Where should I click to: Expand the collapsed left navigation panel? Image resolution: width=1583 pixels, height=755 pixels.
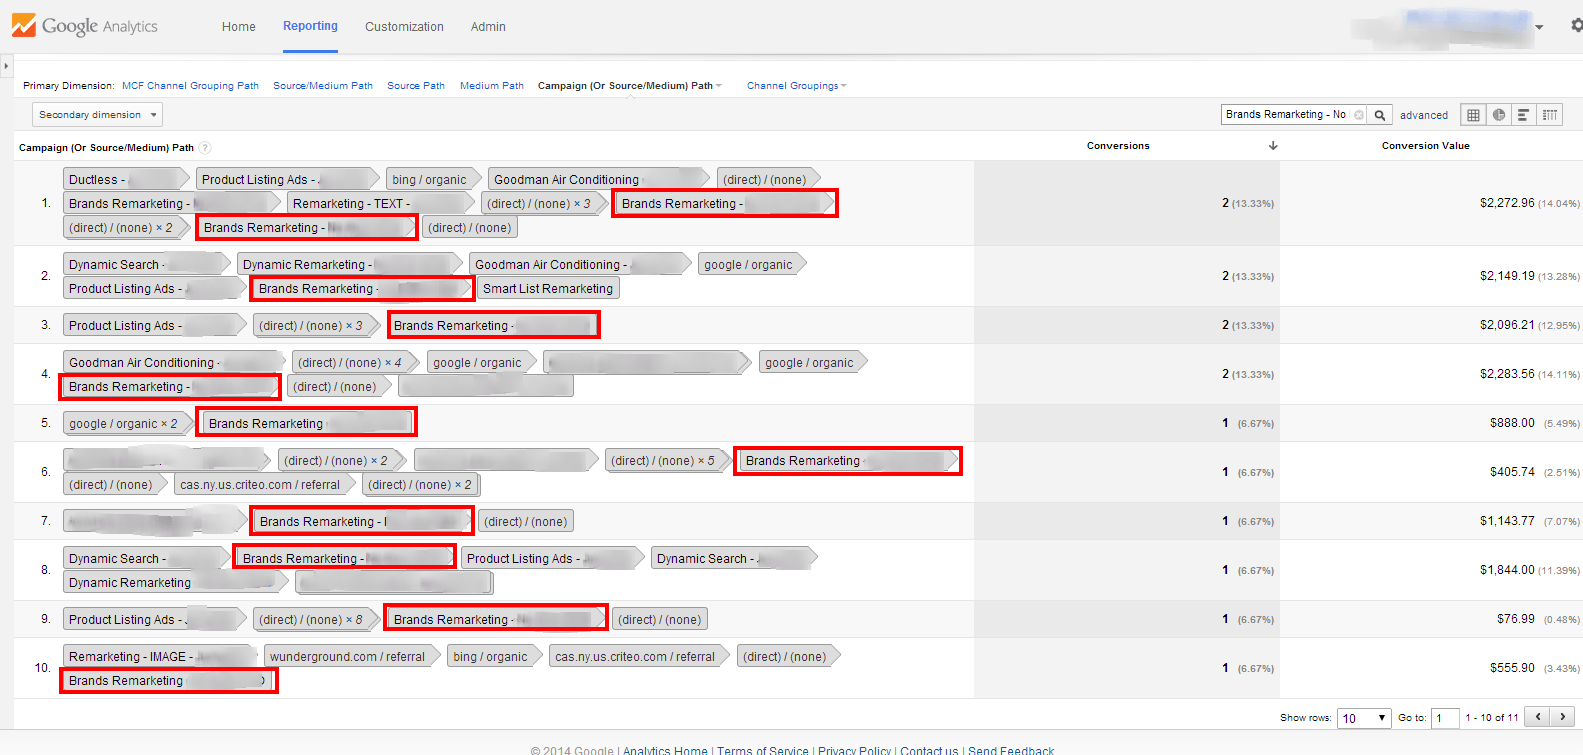6,67
